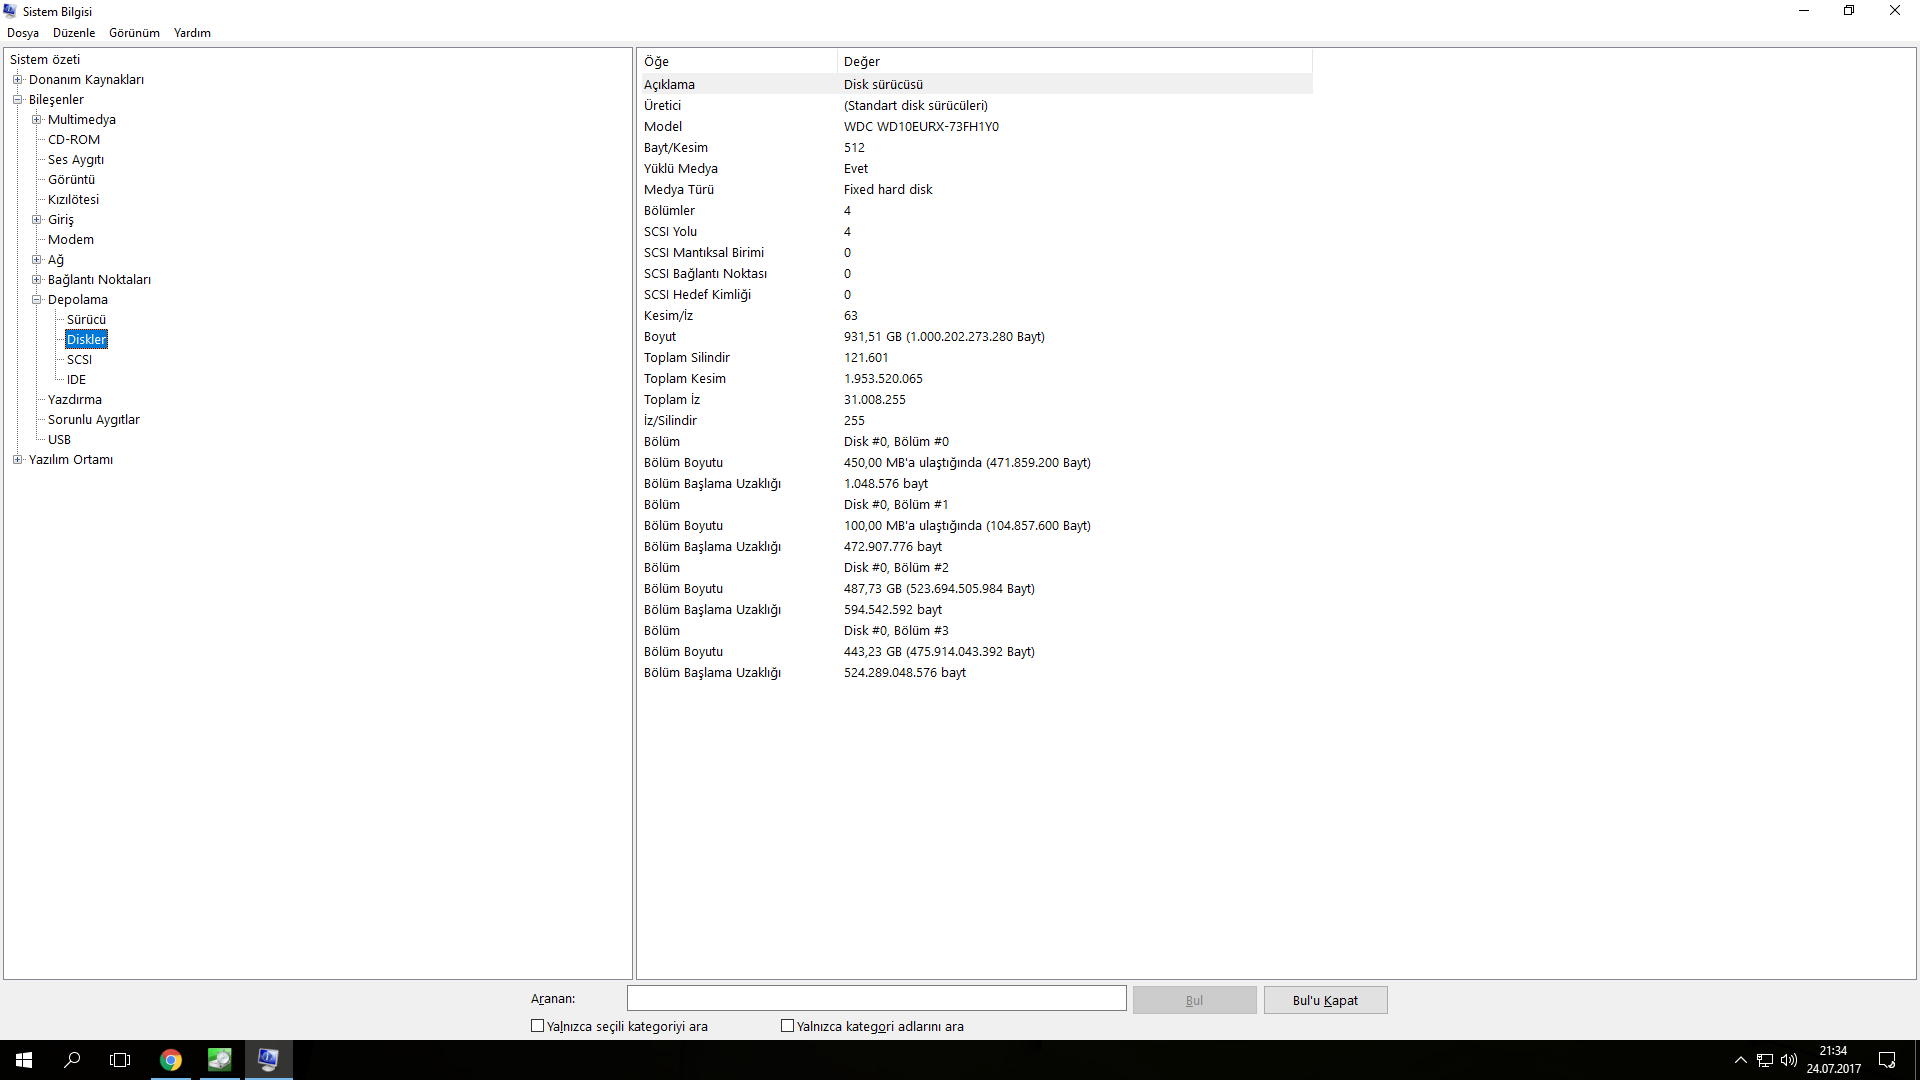Expand Yazılım Ortamı tree node
The image size is (1920, 1080).
[17, 460]
